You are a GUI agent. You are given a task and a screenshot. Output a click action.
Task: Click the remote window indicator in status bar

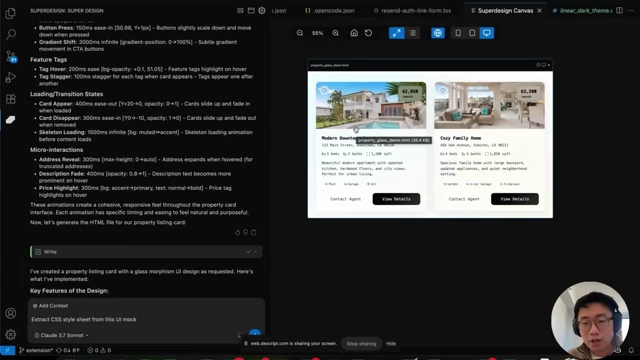(x=7, y=350)
